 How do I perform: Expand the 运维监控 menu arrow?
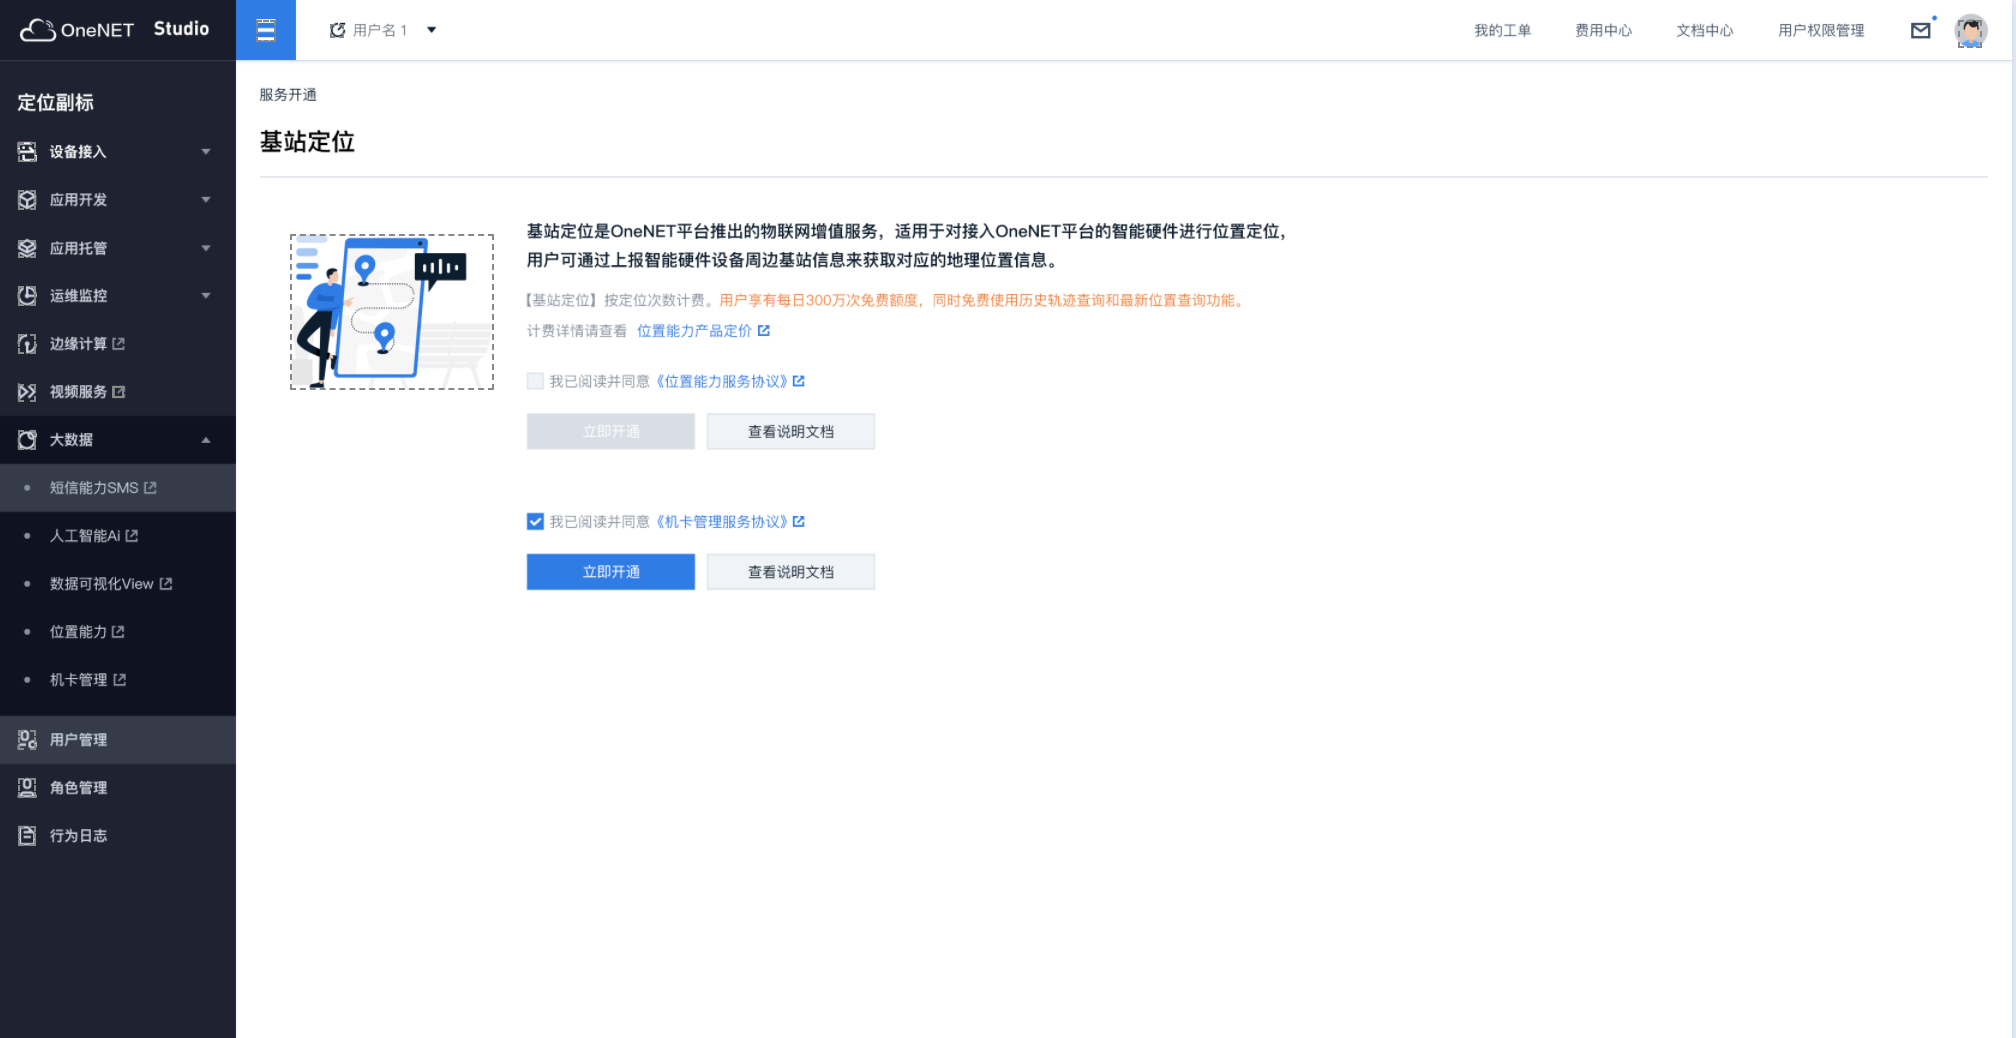point(206,296)
